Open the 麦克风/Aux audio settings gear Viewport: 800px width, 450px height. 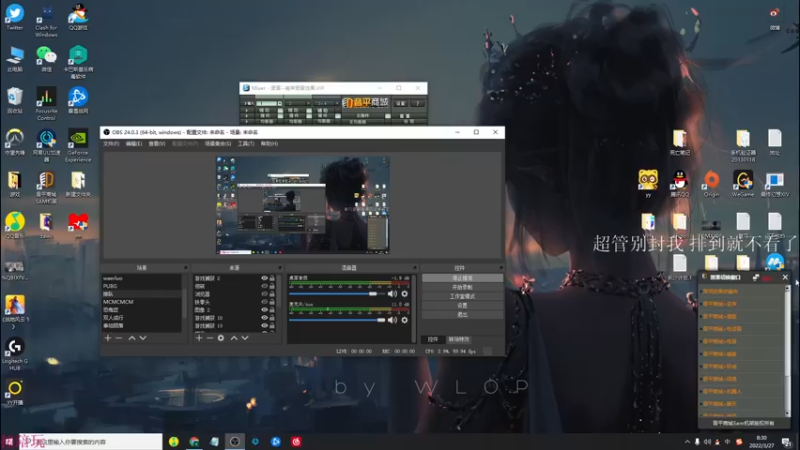(405, 320)
